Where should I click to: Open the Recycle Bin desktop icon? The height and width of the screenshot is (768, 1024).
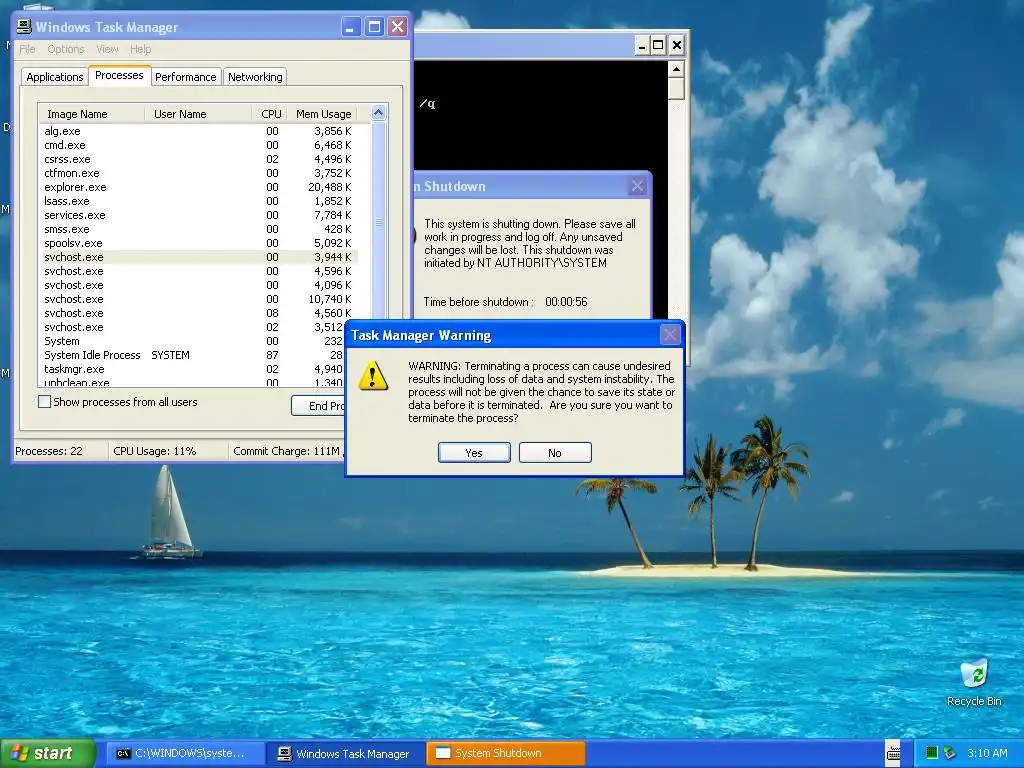tap(974, 682)
